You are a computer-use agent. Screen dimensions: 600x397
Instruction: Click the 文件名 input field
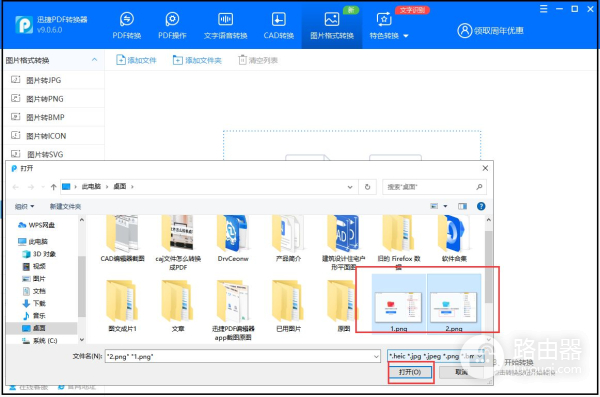(x=243, y=356)
